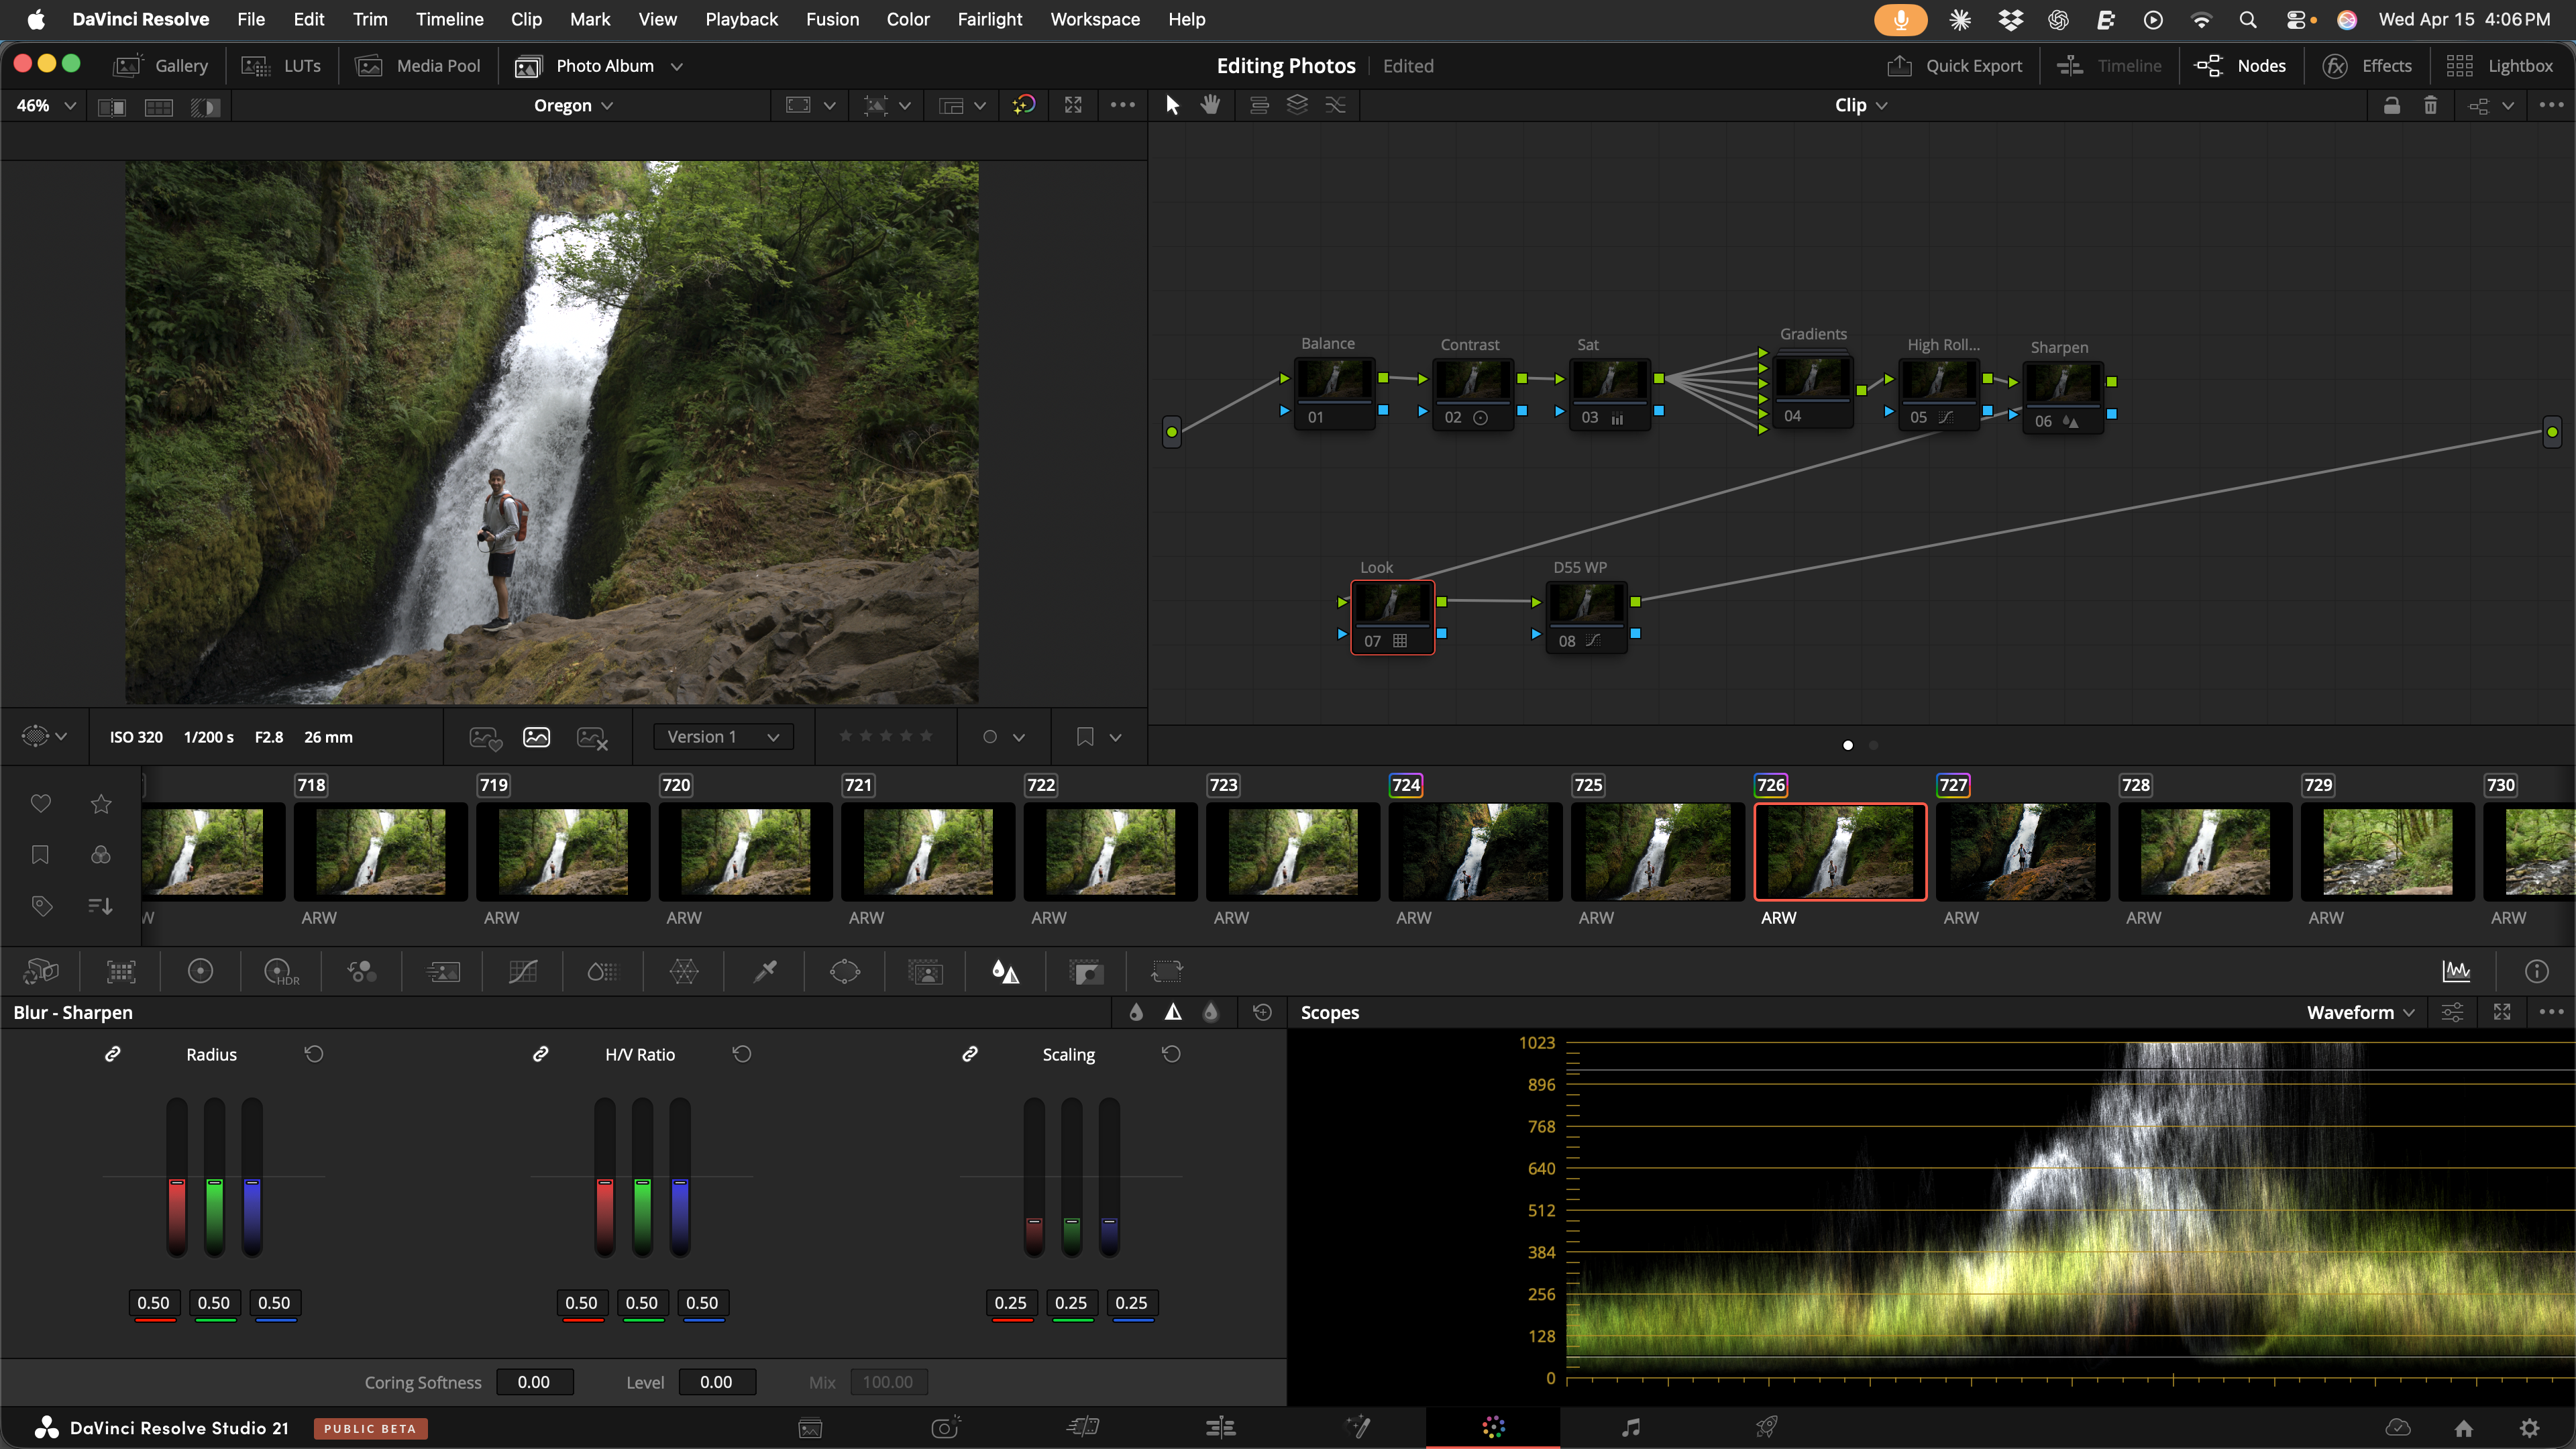This screenshot has height=1449, width=2576.
Task: Open the Playback menu
Action: (741, 19)
